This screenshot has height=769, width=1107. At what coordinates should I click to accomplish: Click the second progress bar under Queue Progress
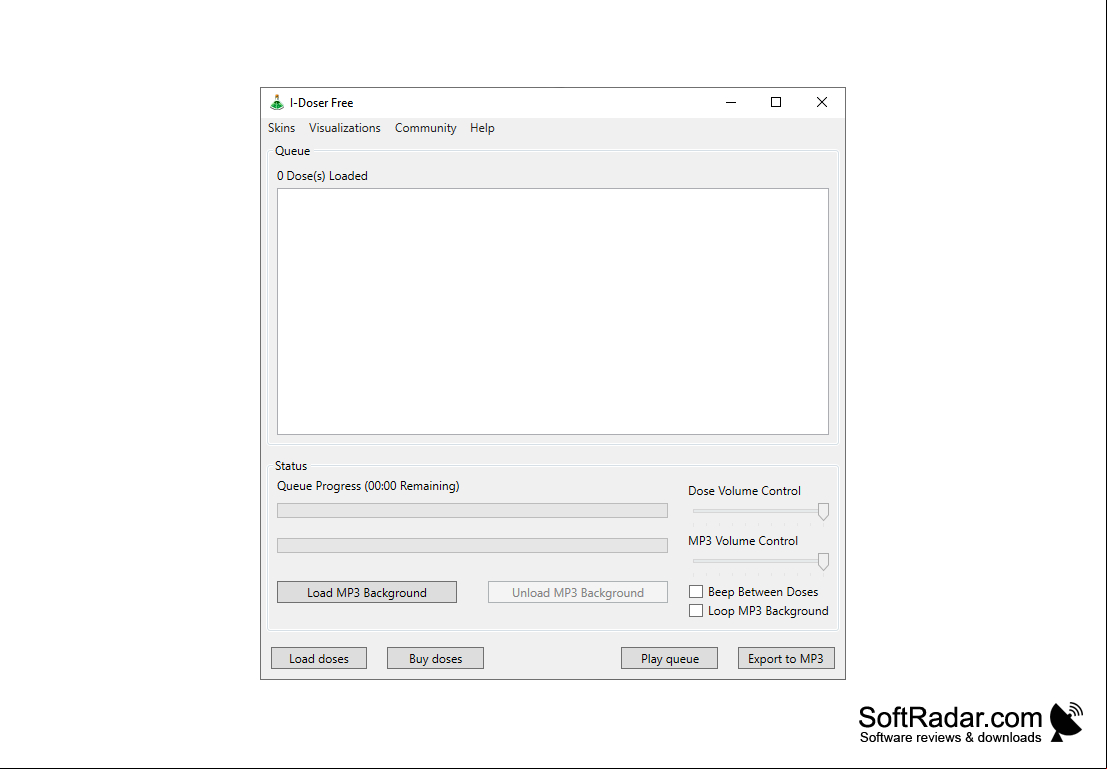pos(472,545)
